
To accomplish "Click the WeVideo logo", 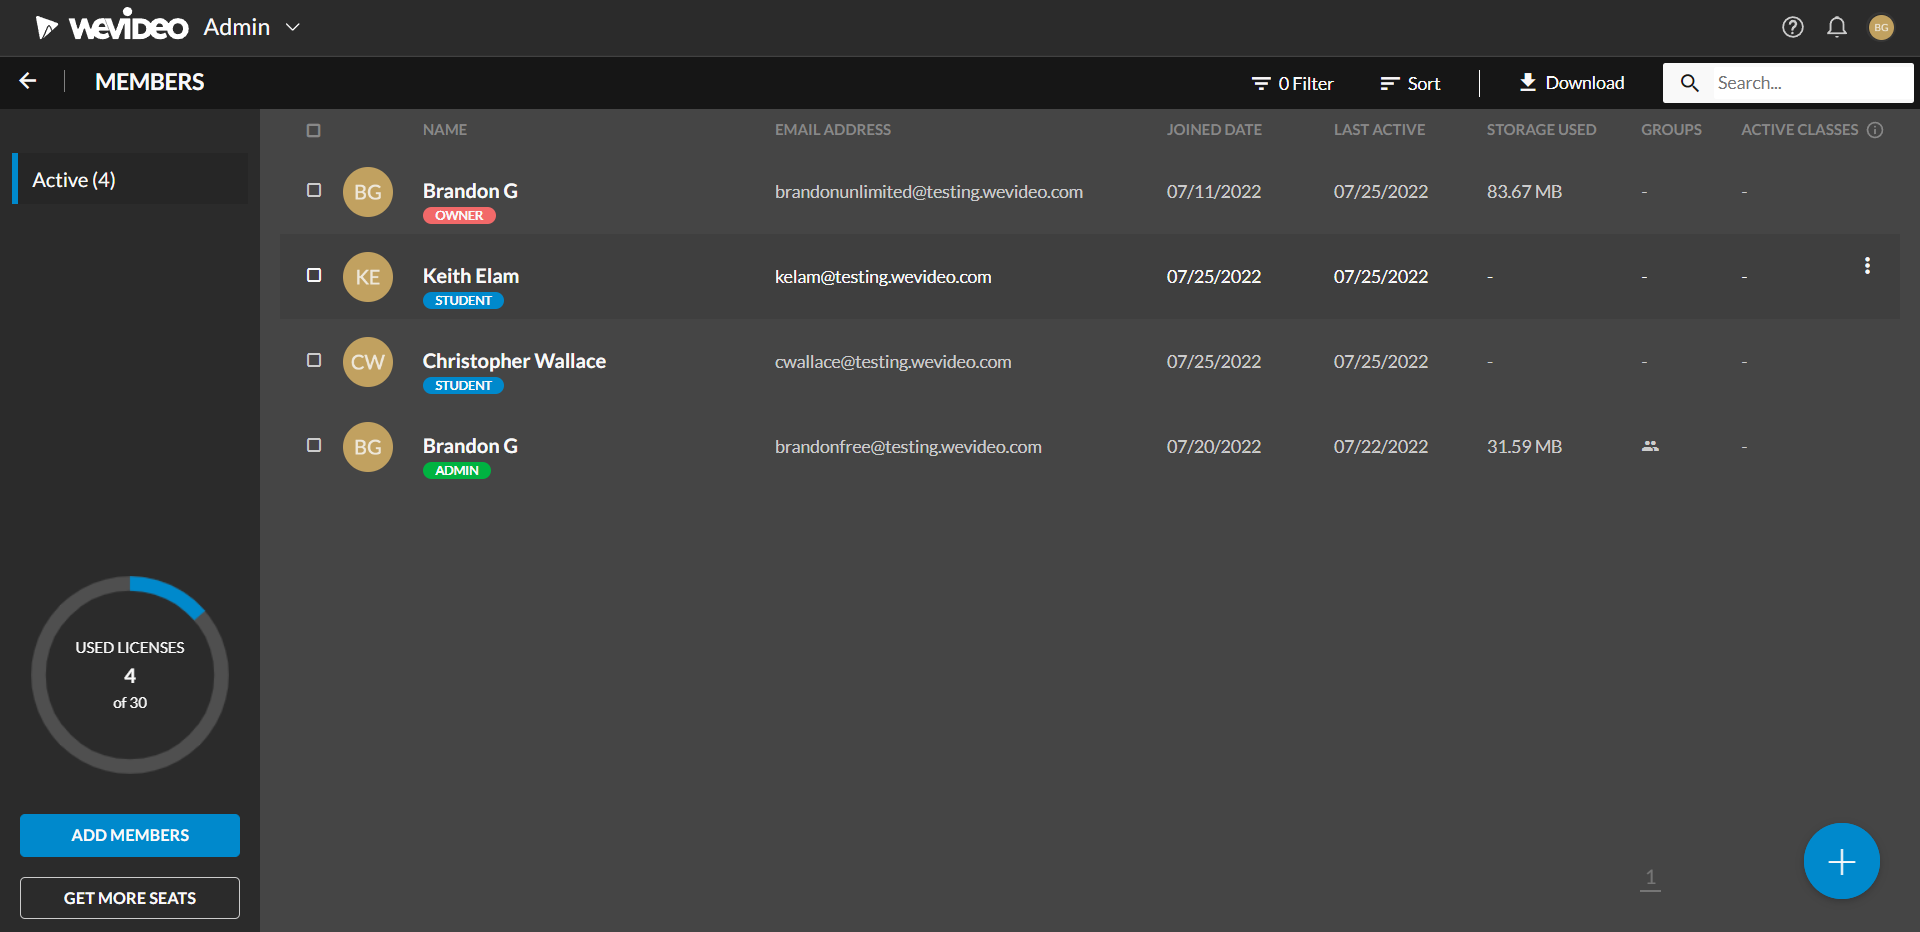I will tap(112, 27).
